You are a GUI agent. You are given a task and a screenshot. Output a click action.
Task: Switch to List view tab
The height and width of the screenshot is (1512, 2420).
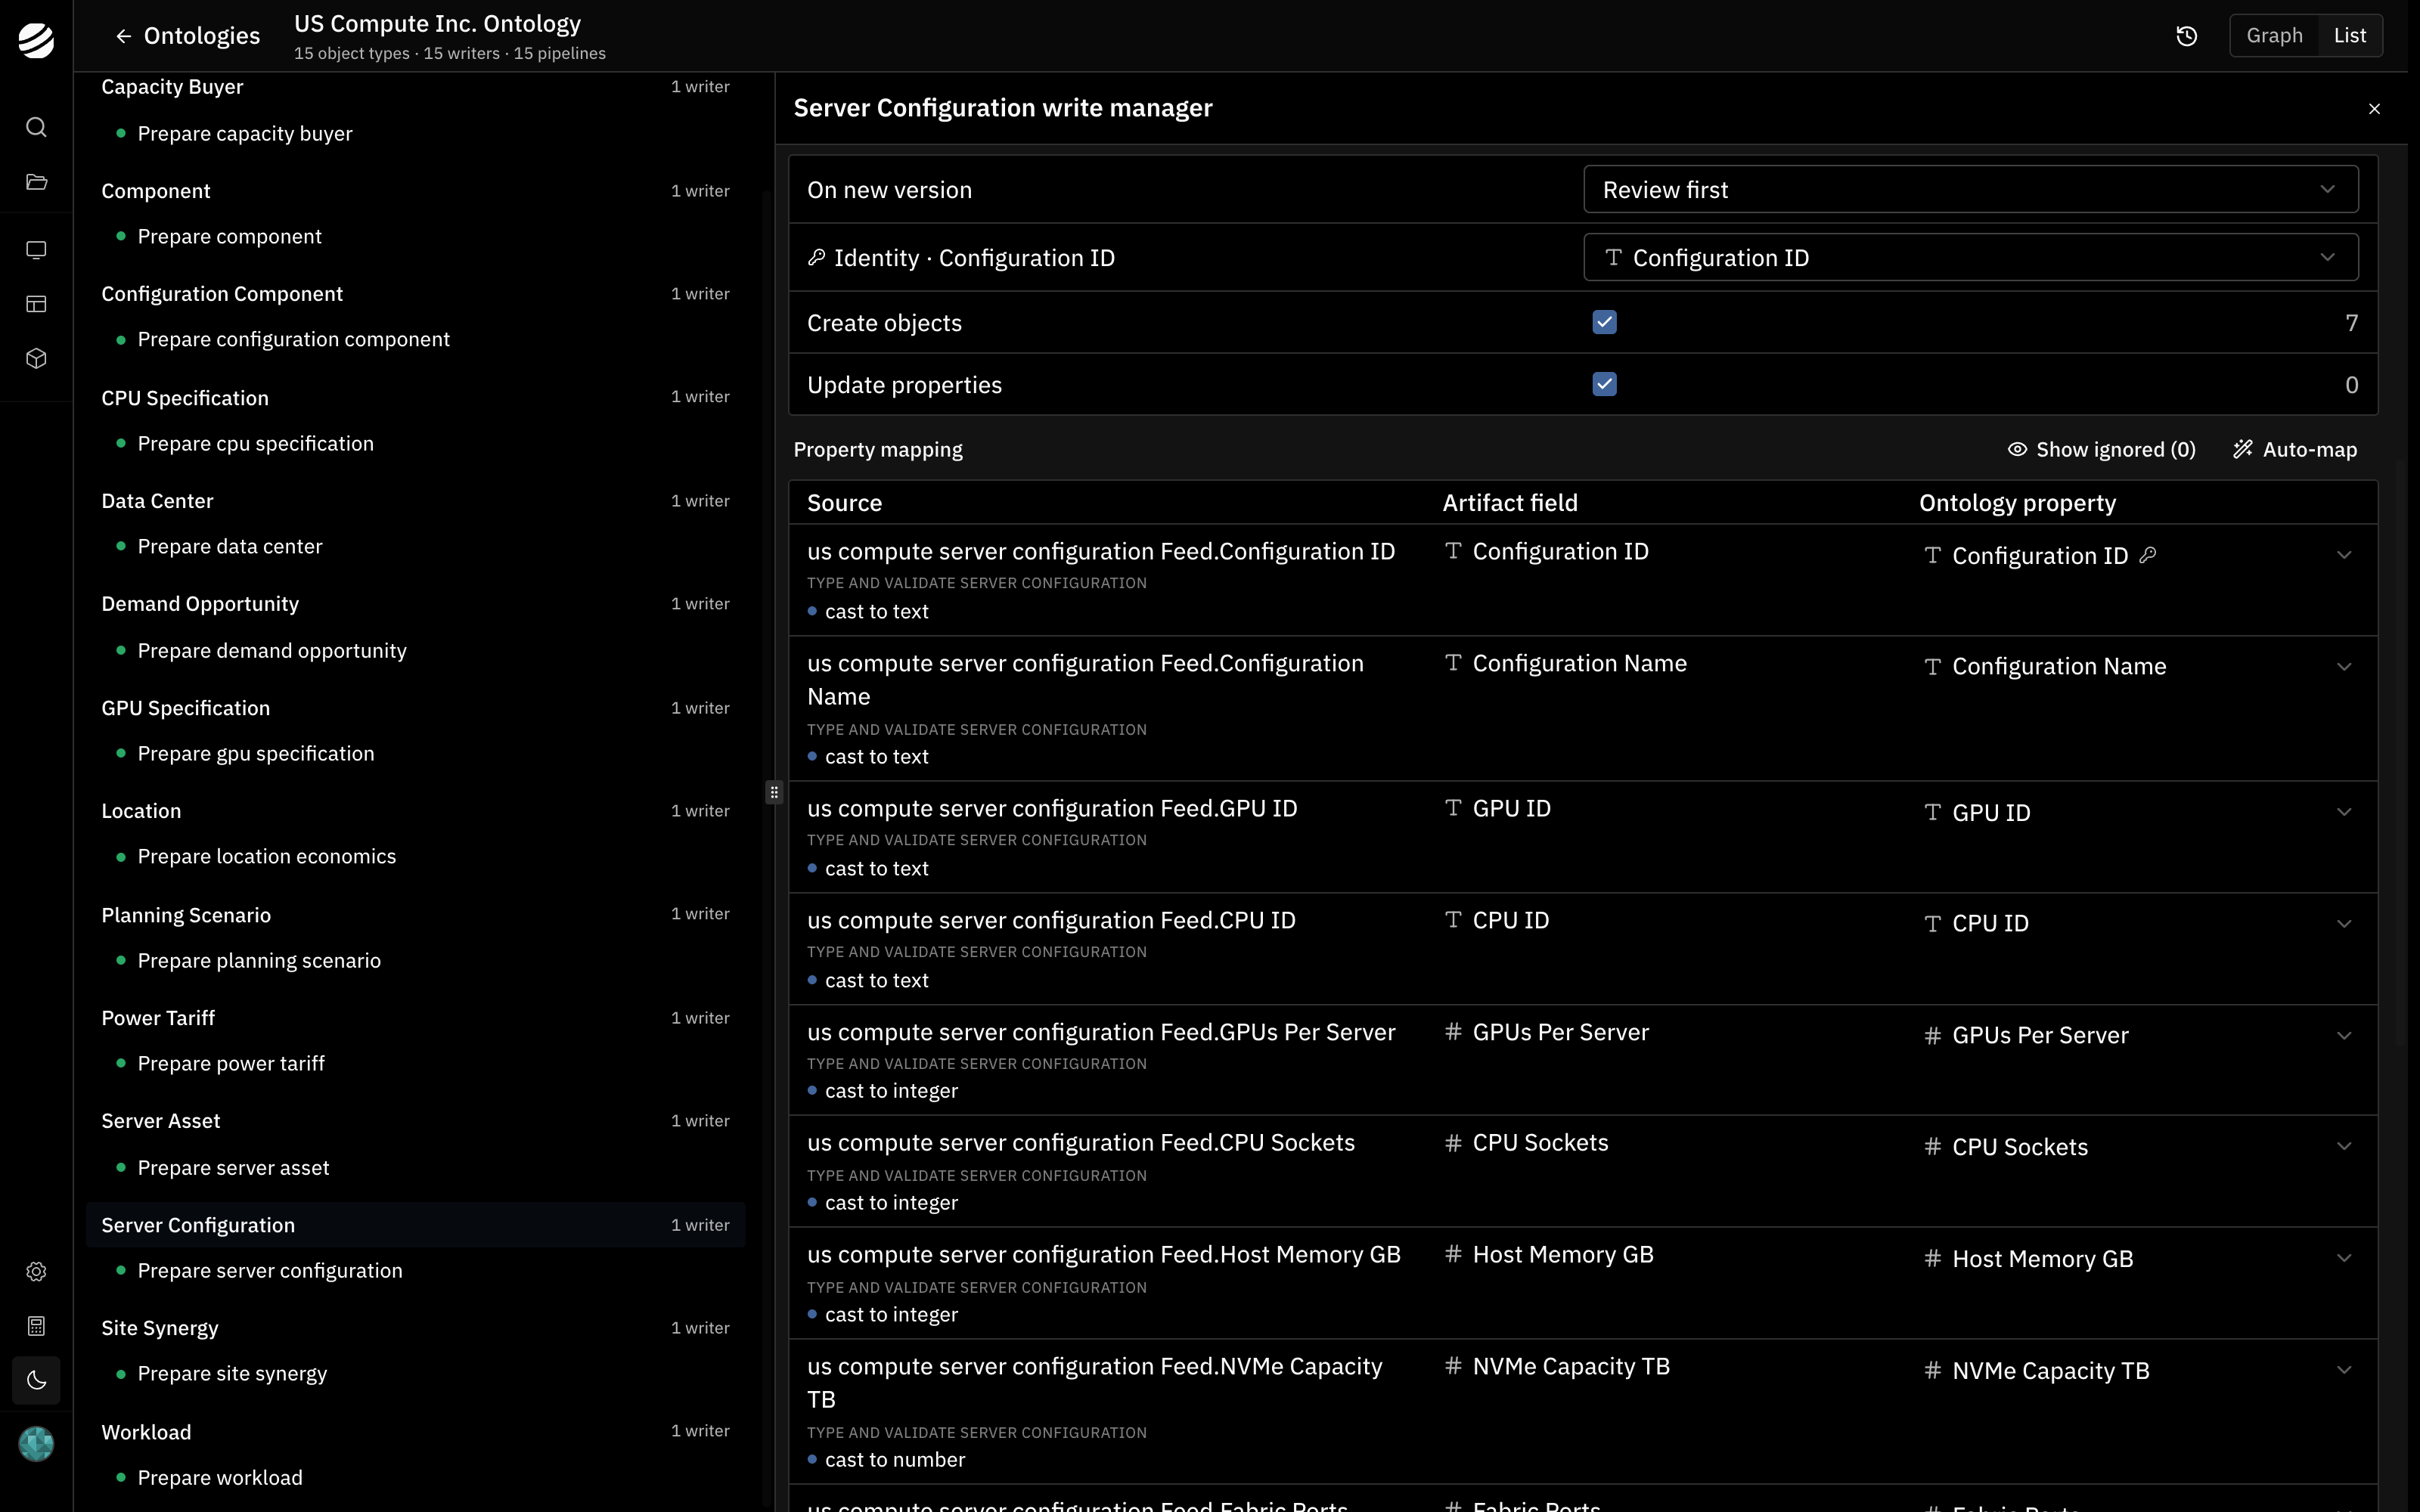coord(2350,36)
